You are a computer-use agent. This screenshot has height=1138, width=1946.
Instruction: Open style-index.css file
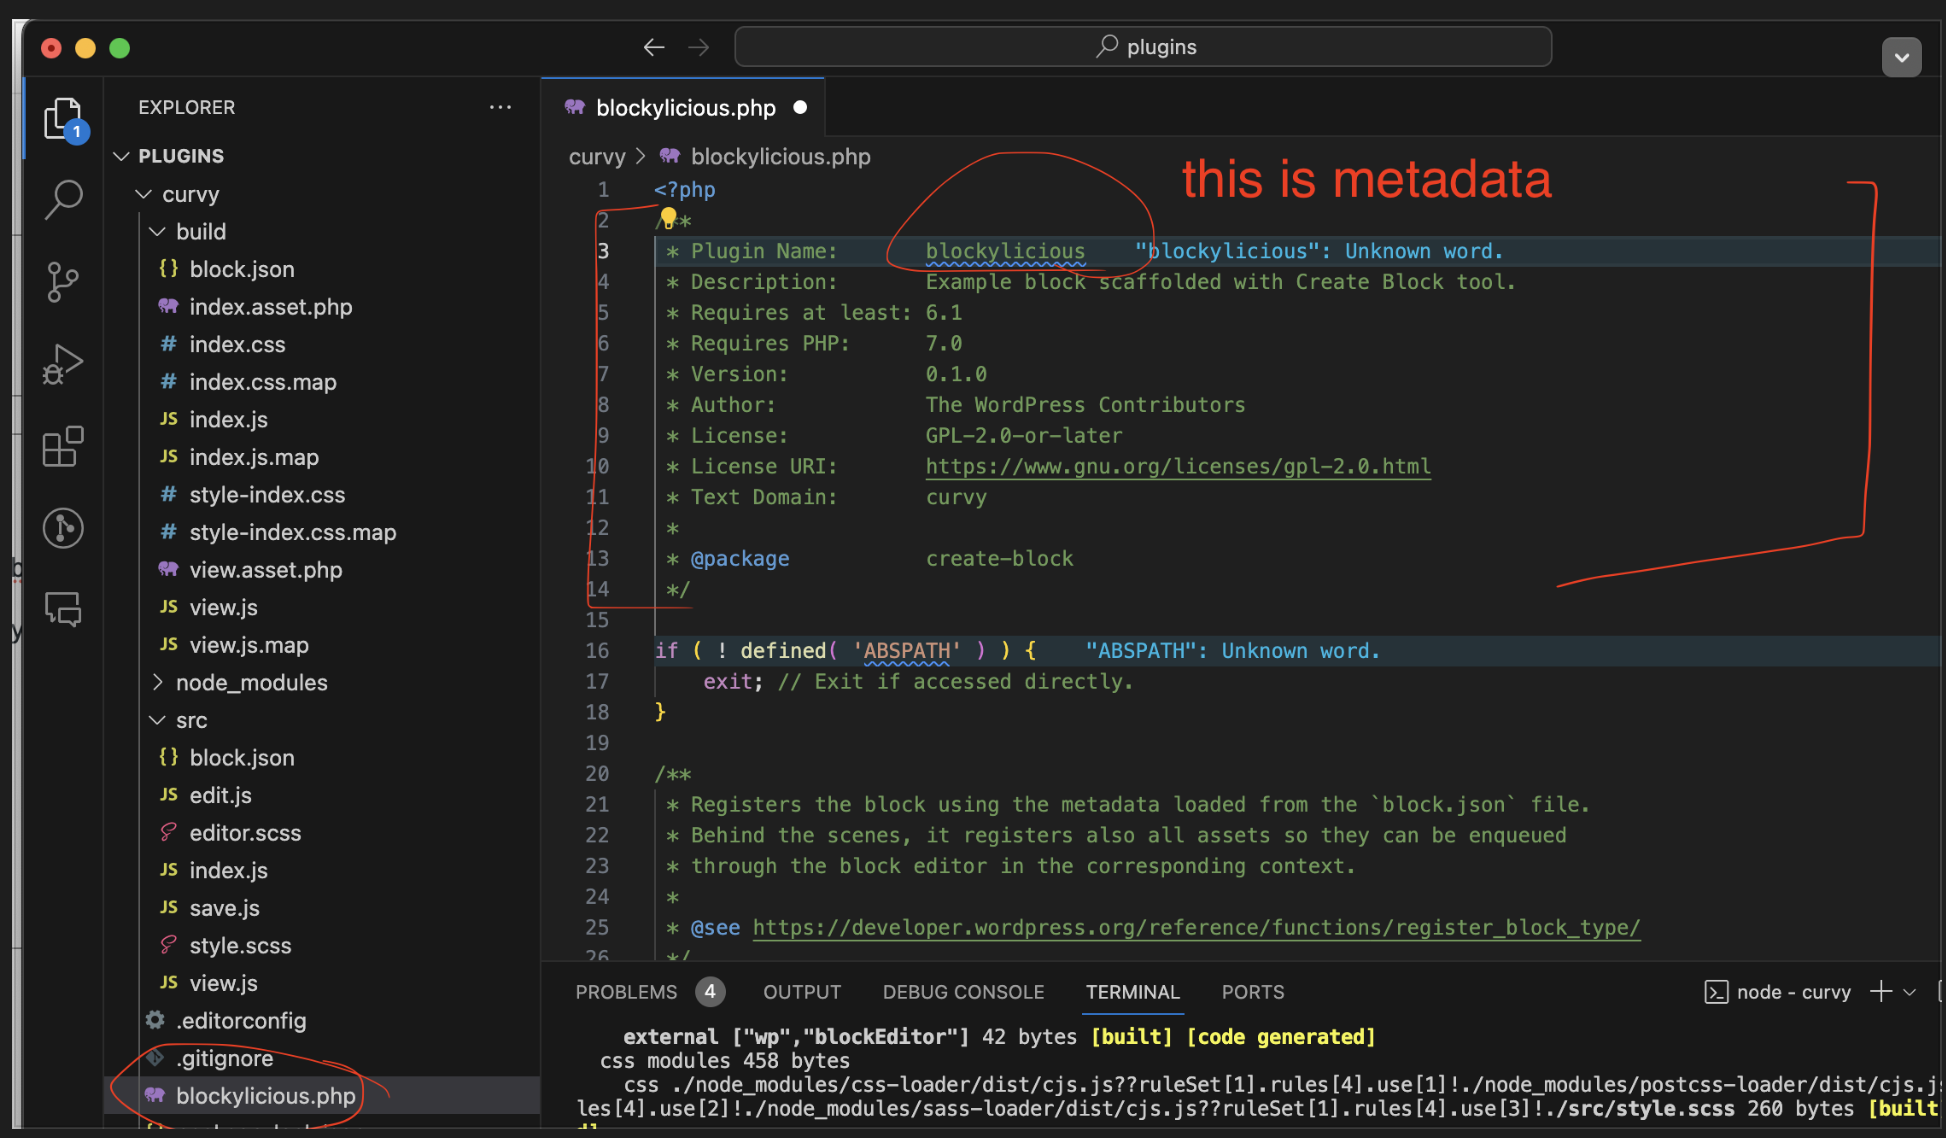(x=267, y=495)
